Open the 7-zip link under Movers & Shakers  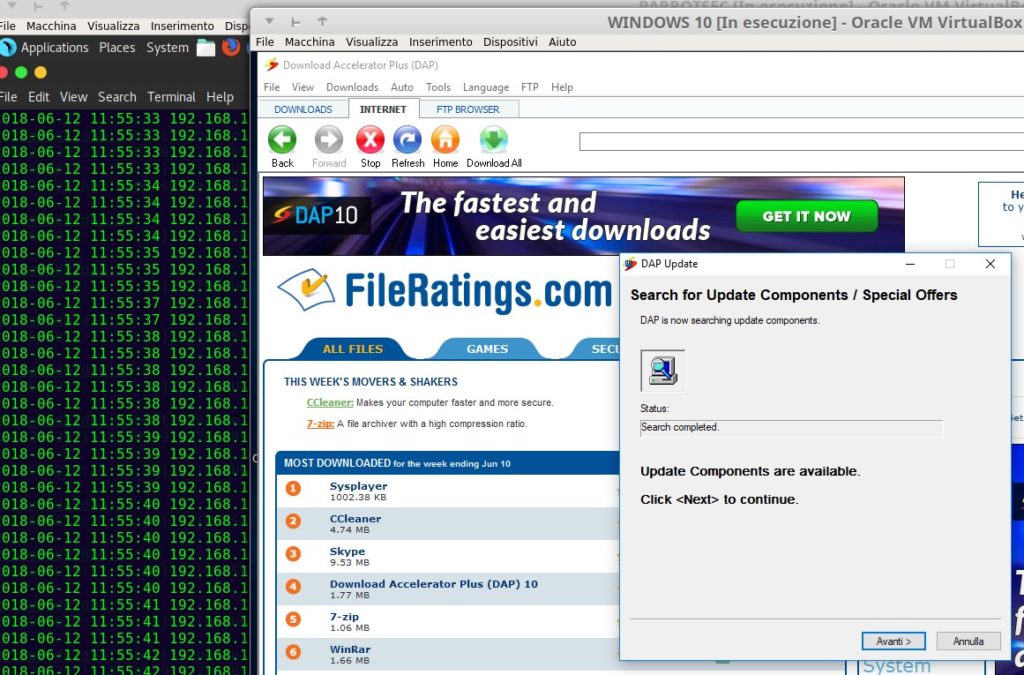click(320, 424)
